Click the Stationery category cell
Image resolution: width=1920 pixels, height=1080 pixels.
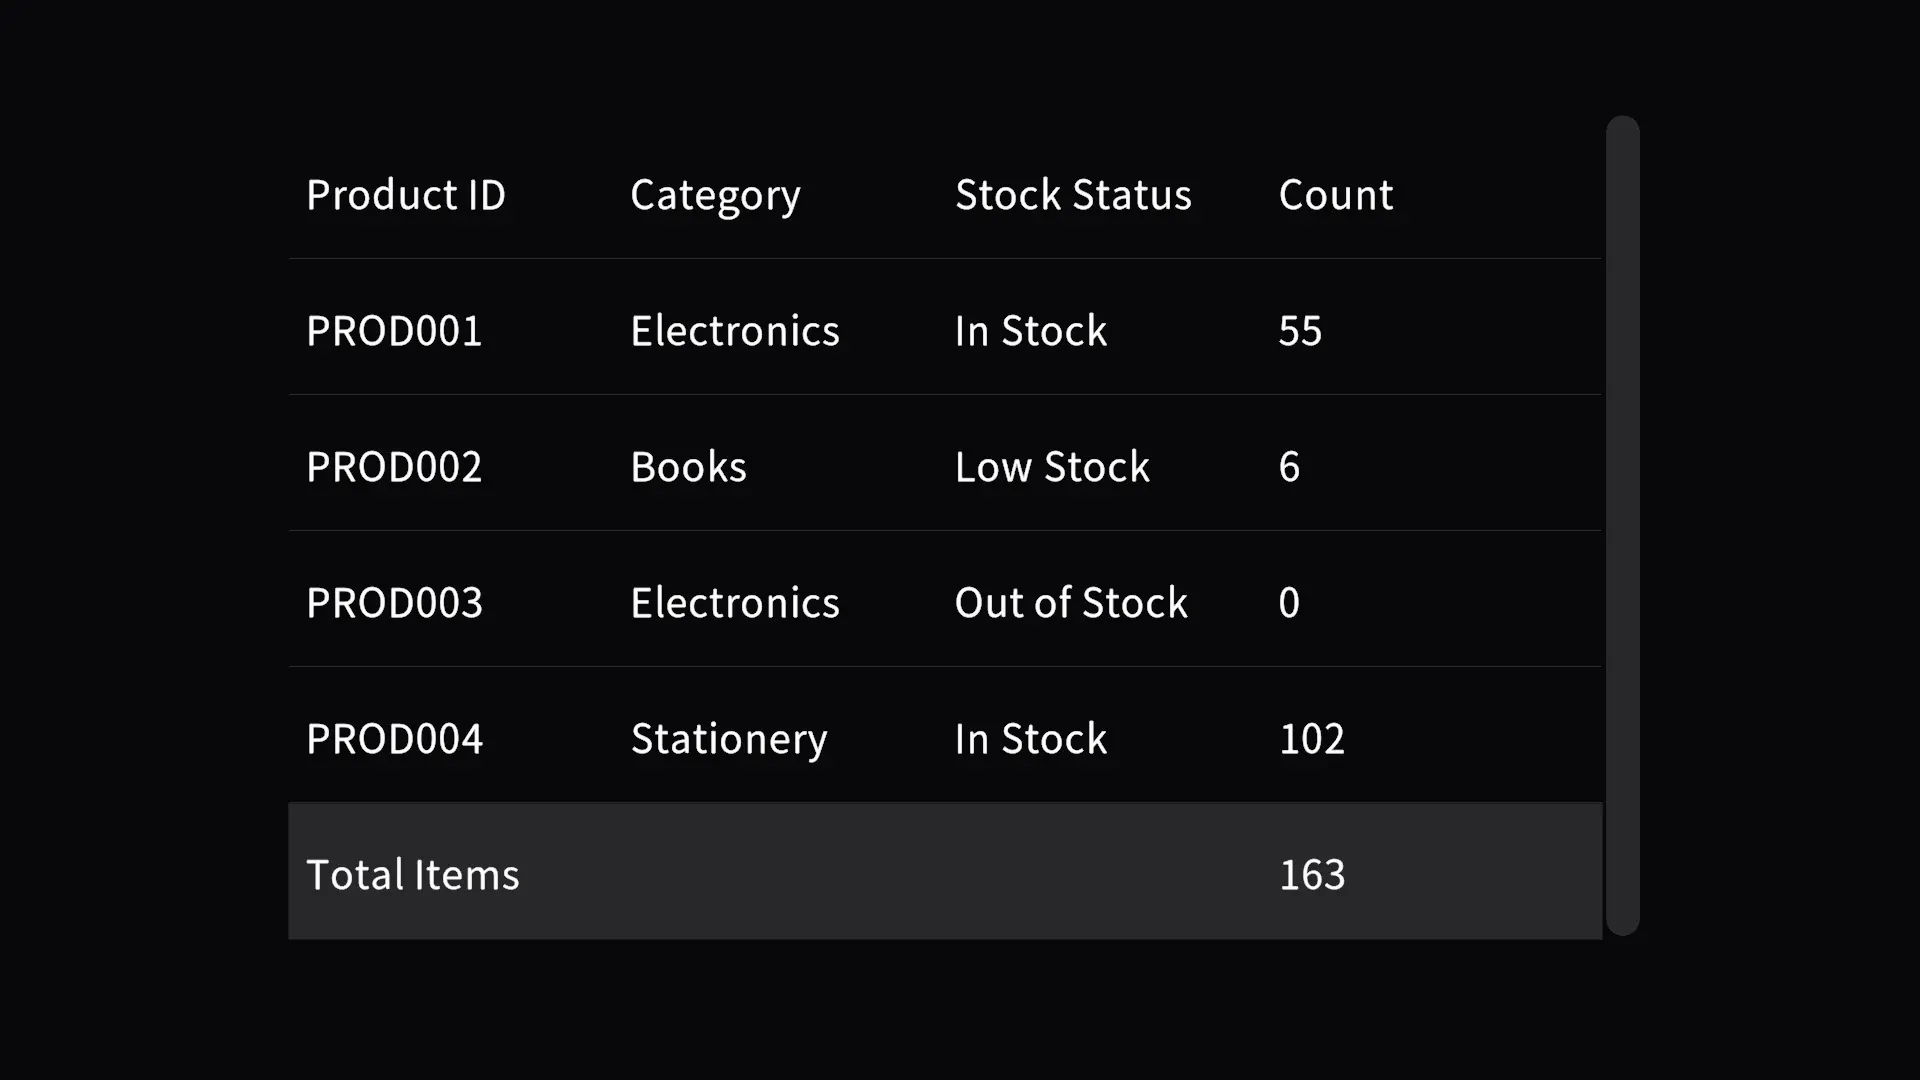click(x=729, y=741)
